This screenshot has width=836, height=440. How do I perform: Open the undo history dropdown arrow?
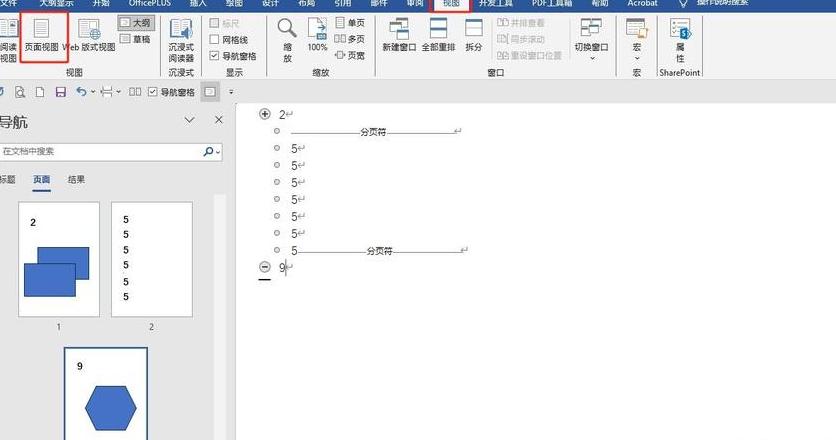click(93, 92)
